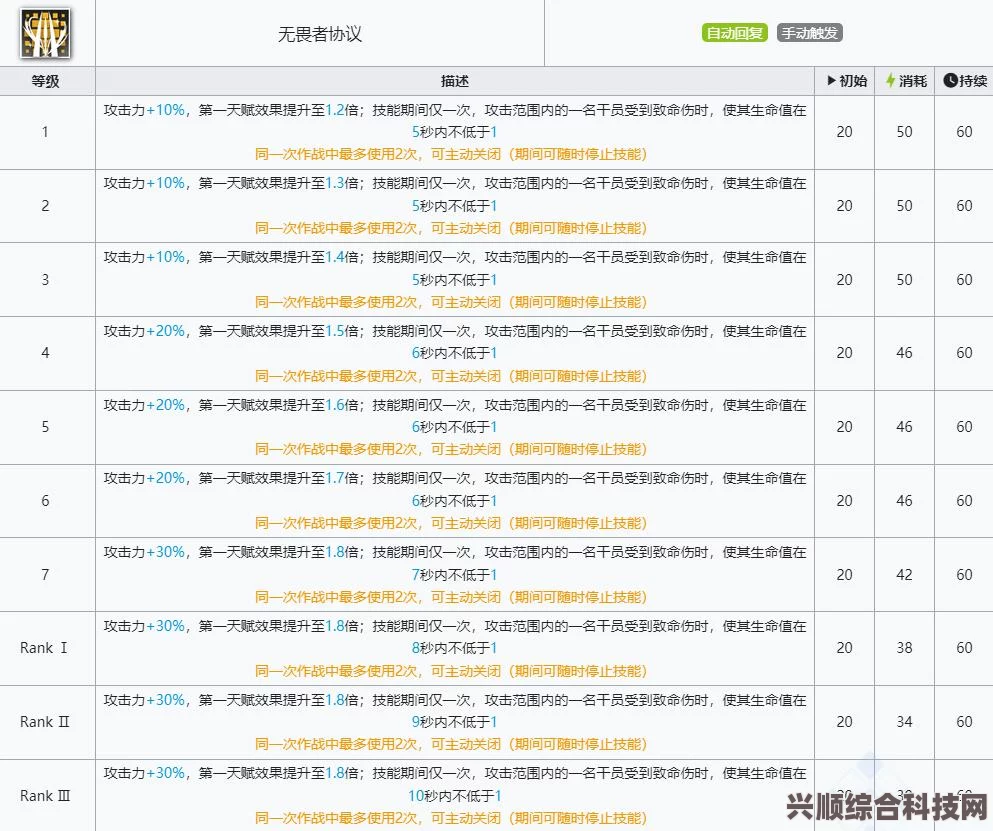Select the skill name 无畏者协议
The height and width of the screenshot is (831, 993).
(x=320, y=34)
